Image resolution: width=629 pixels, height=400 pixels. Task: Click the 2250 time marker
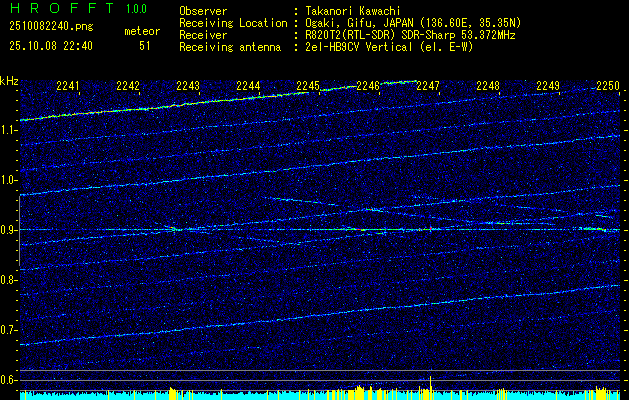click(607, 86)
